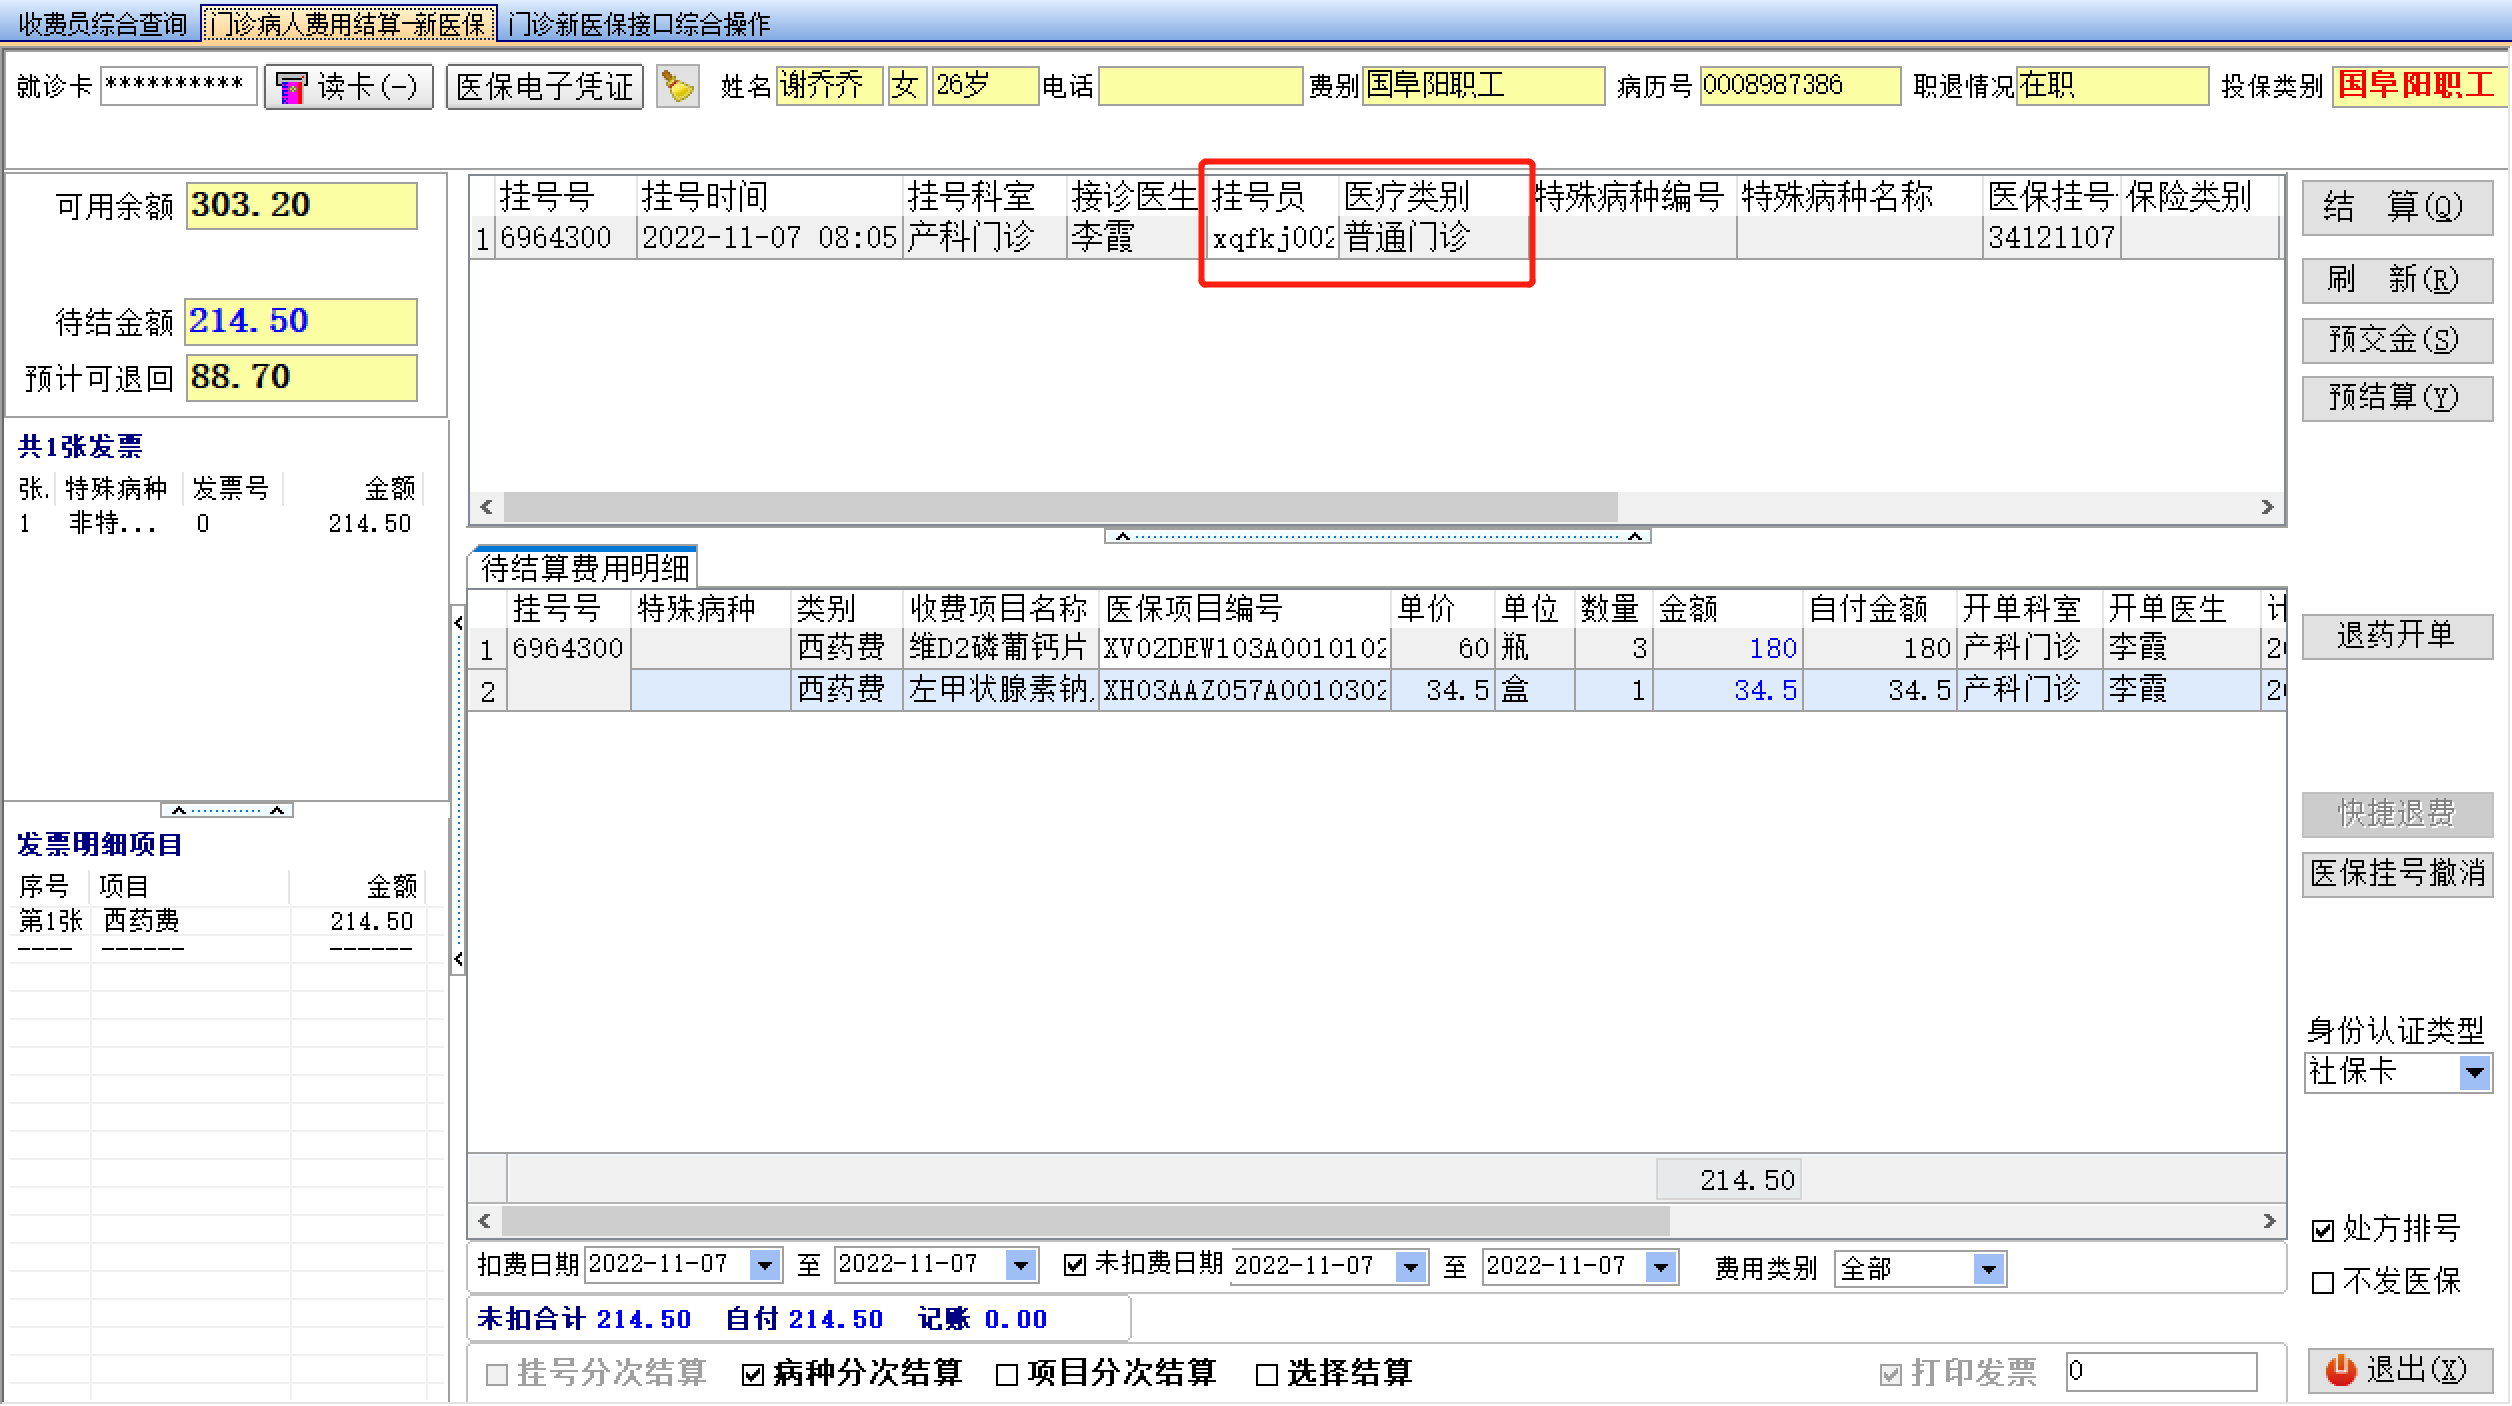Image resolution: width=2512 pixels, height=1406 pixels.
Task: Click left arrow of registration list scrollbar
Action: click(x=487, y=507)
